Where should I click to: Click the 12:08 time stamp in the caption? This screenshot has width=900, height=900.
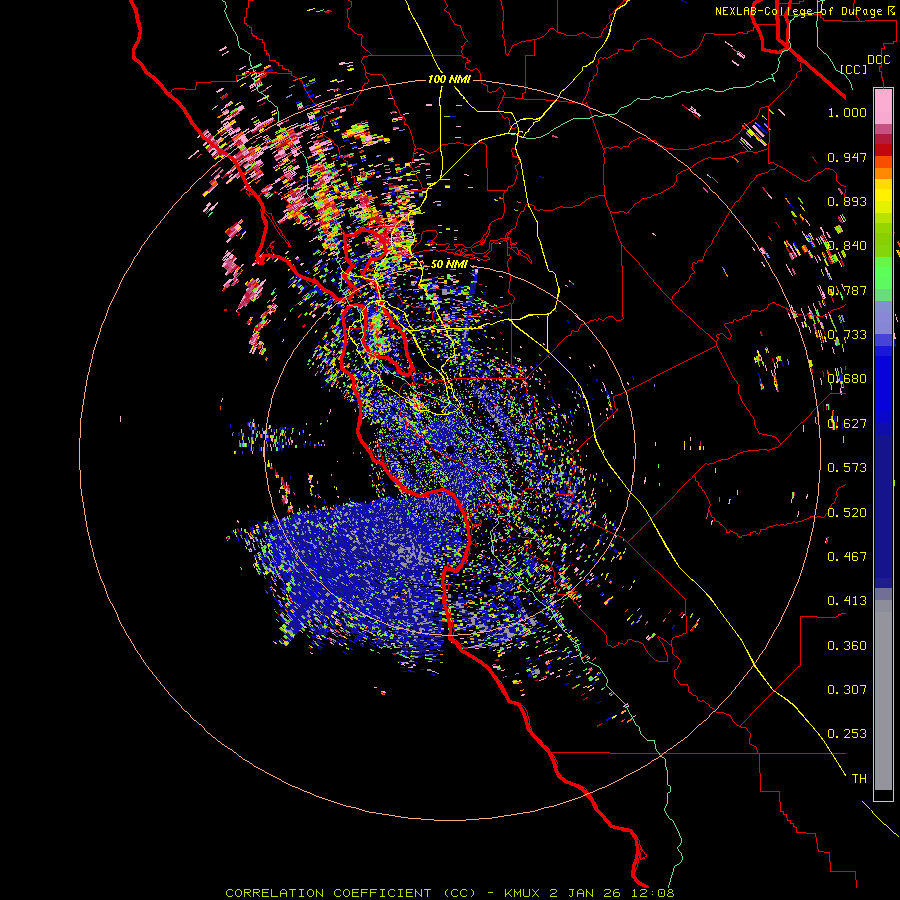pos(654,893)
